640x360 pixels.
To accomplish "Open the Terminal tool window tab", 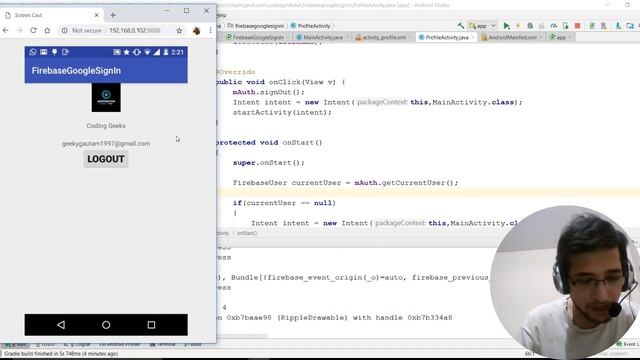I will 162,345.
